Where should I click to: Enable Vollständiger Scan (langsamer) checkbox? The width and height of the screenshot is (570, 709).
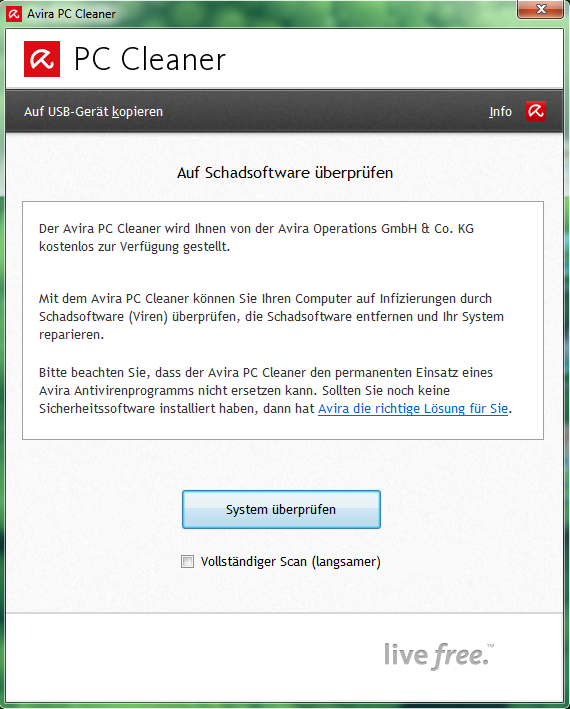pyautogui.click(x=187, y=562)
